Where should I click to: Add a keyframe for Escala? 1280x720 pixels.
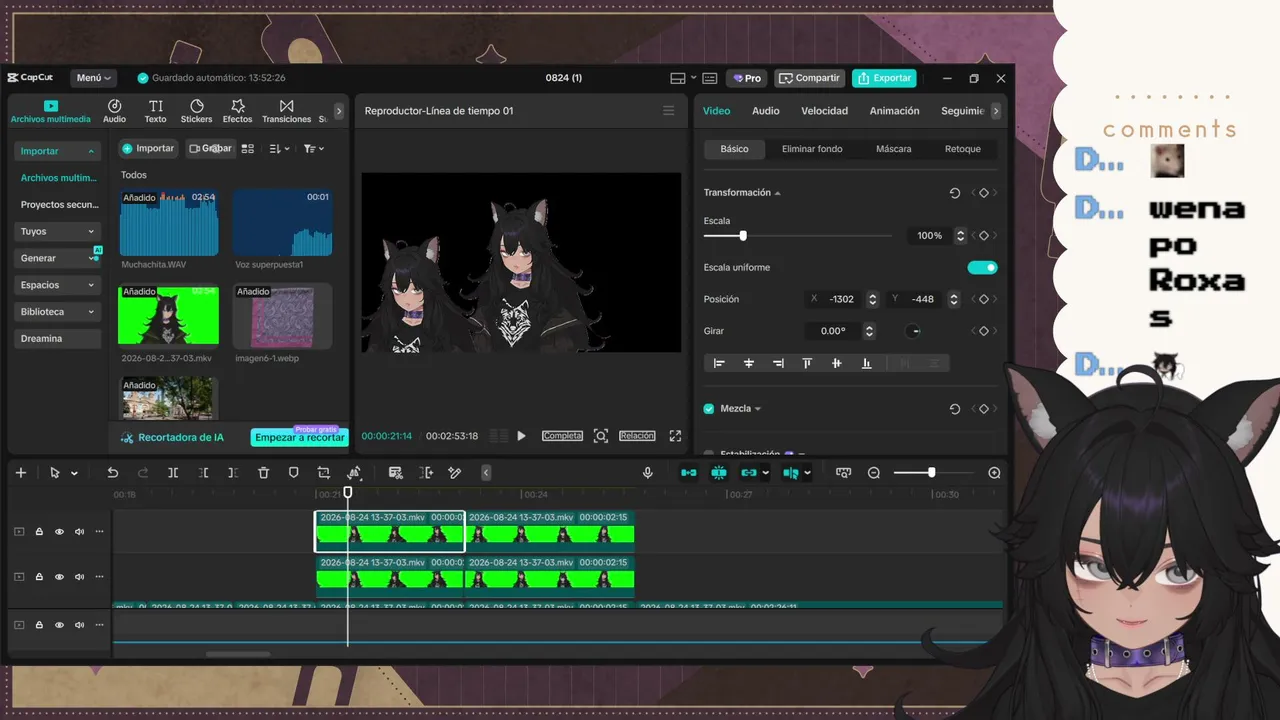984,236
